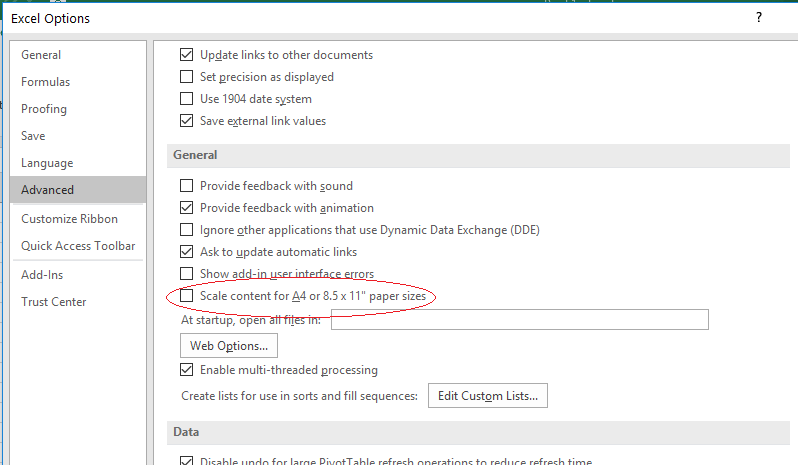Open the General options category
798x465 pixels.
78,54
